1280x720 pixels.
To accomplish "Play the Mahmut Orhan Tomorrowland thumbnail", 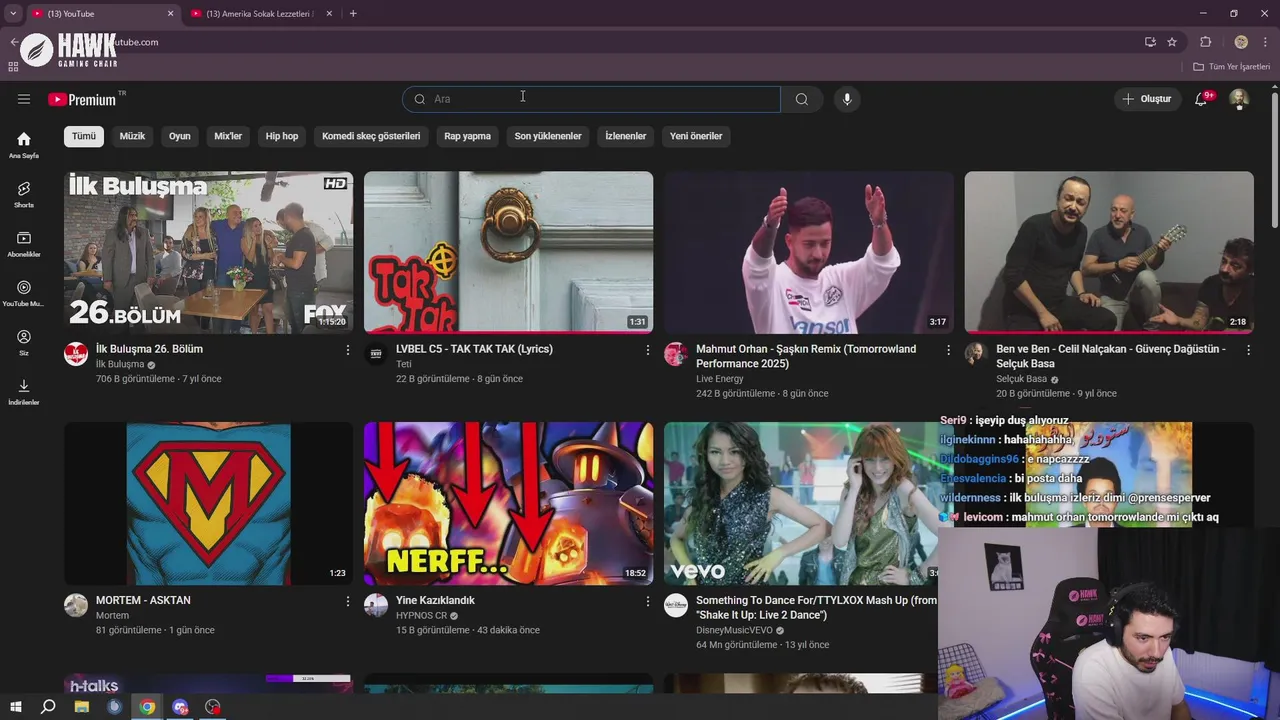I will pyautogui.click(x=809, y=252).
